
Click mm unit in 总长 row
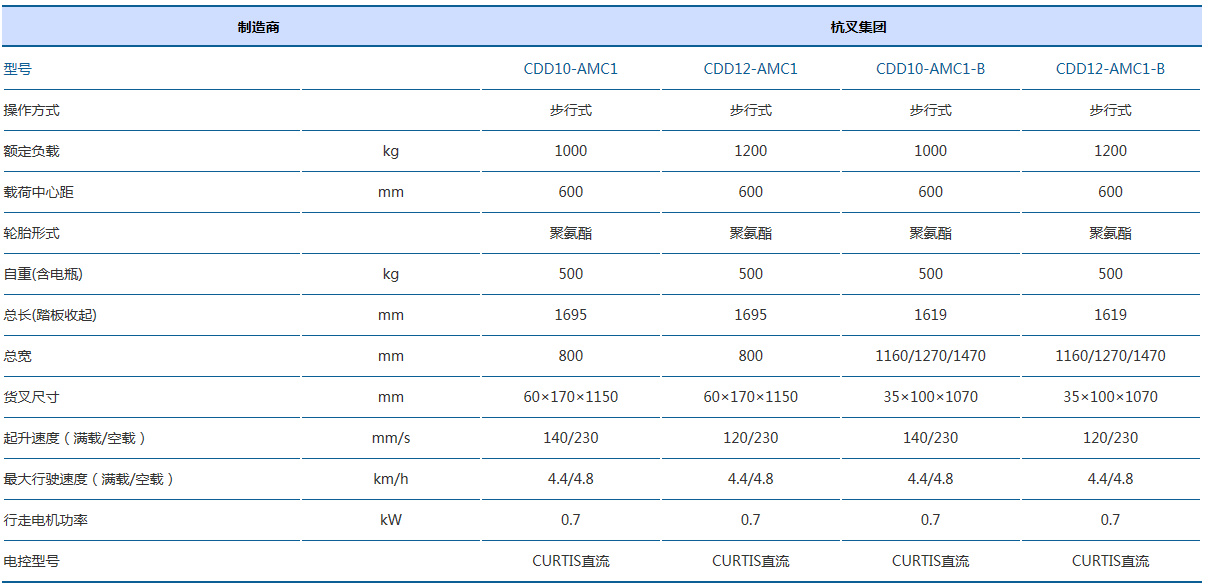coord(391,315)
